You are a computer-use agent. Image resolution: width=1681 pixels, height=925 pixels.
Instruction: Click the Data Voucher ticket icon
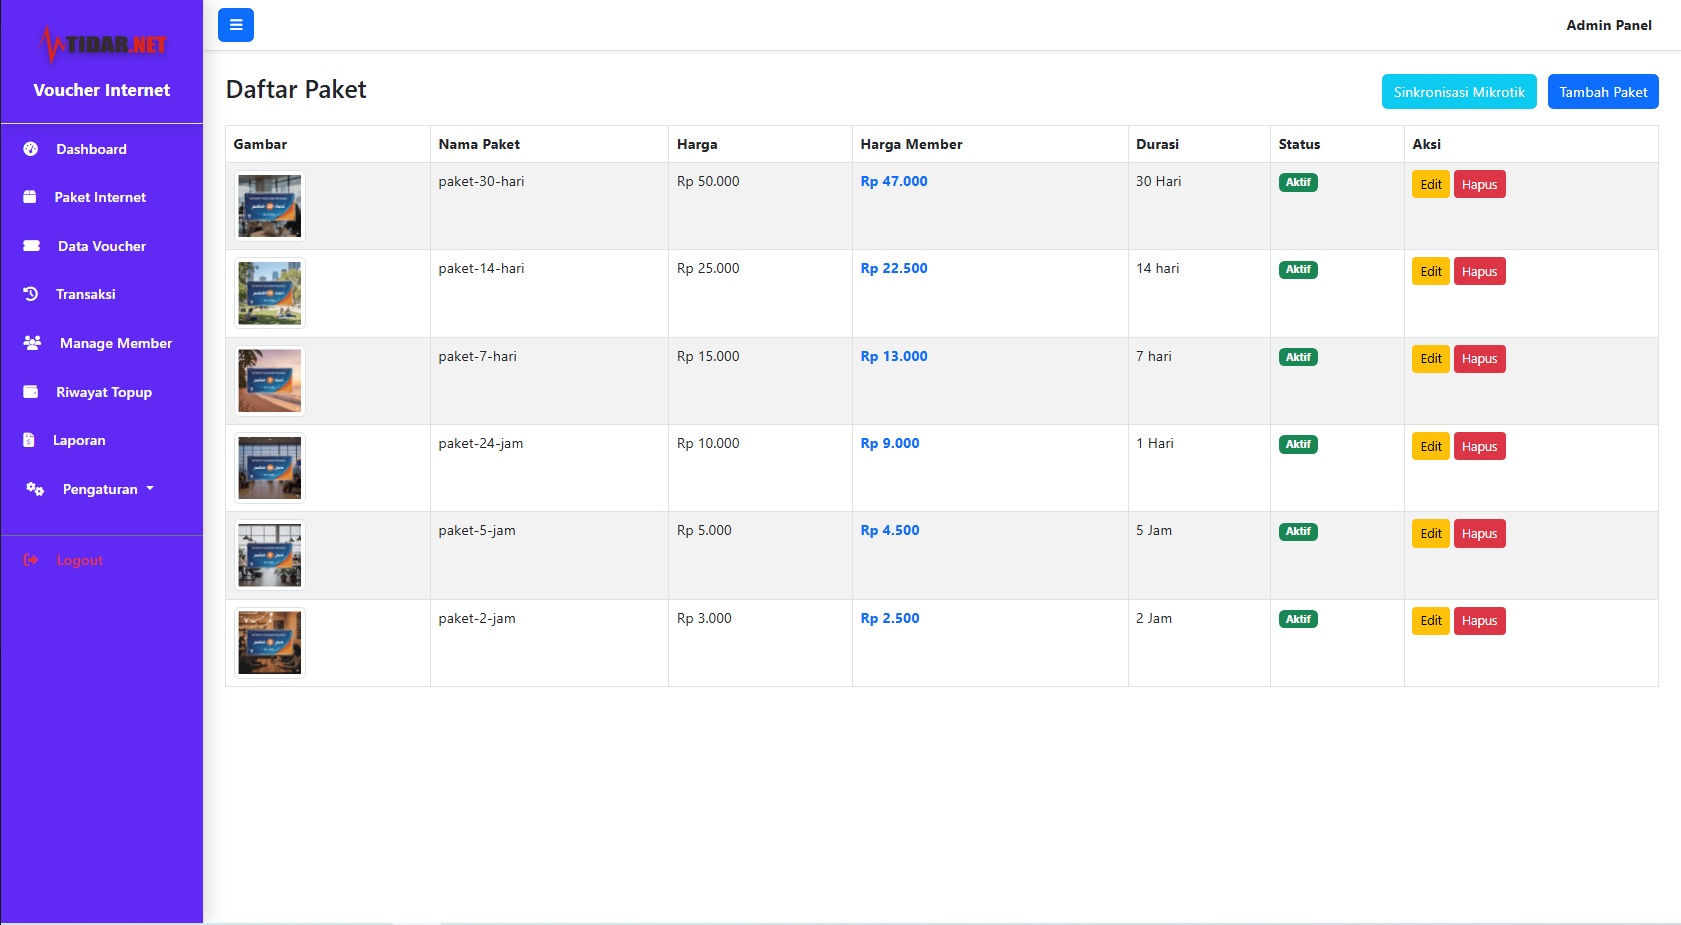coord(31,246)
